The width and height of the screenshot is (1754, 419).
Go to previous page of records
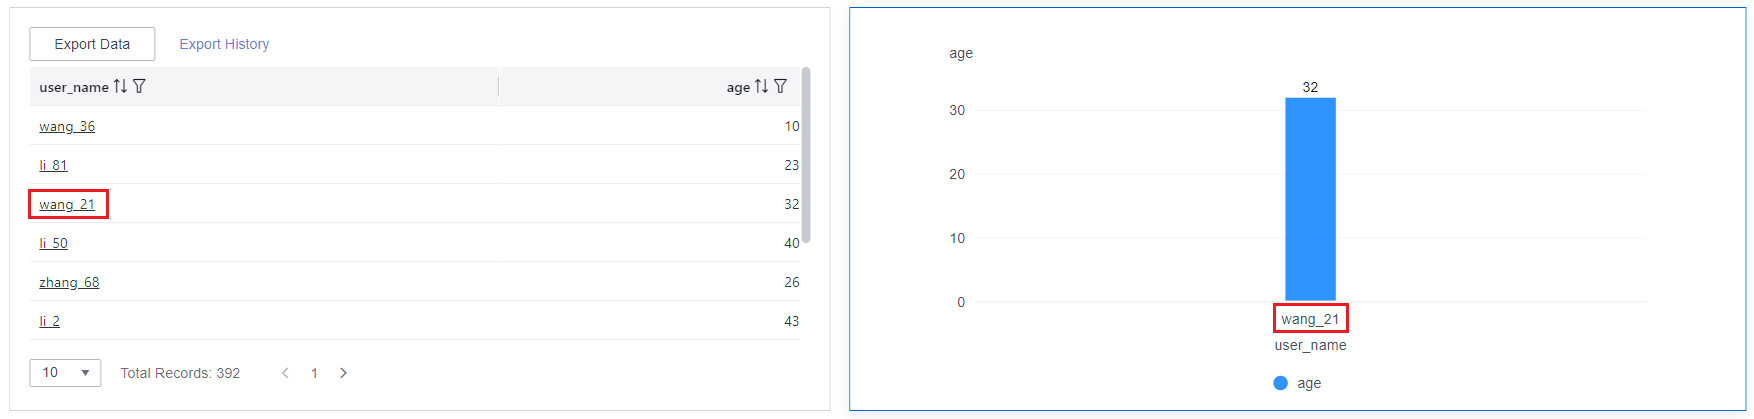point(285,373)
